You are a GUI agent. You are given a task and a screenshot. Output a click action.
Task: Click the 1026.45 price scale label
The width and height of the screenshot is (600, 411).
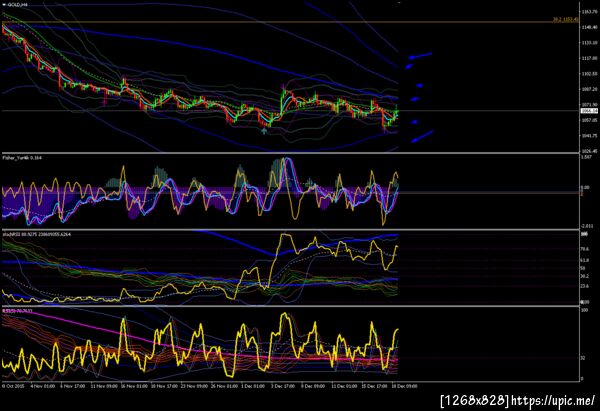[590, 151]
